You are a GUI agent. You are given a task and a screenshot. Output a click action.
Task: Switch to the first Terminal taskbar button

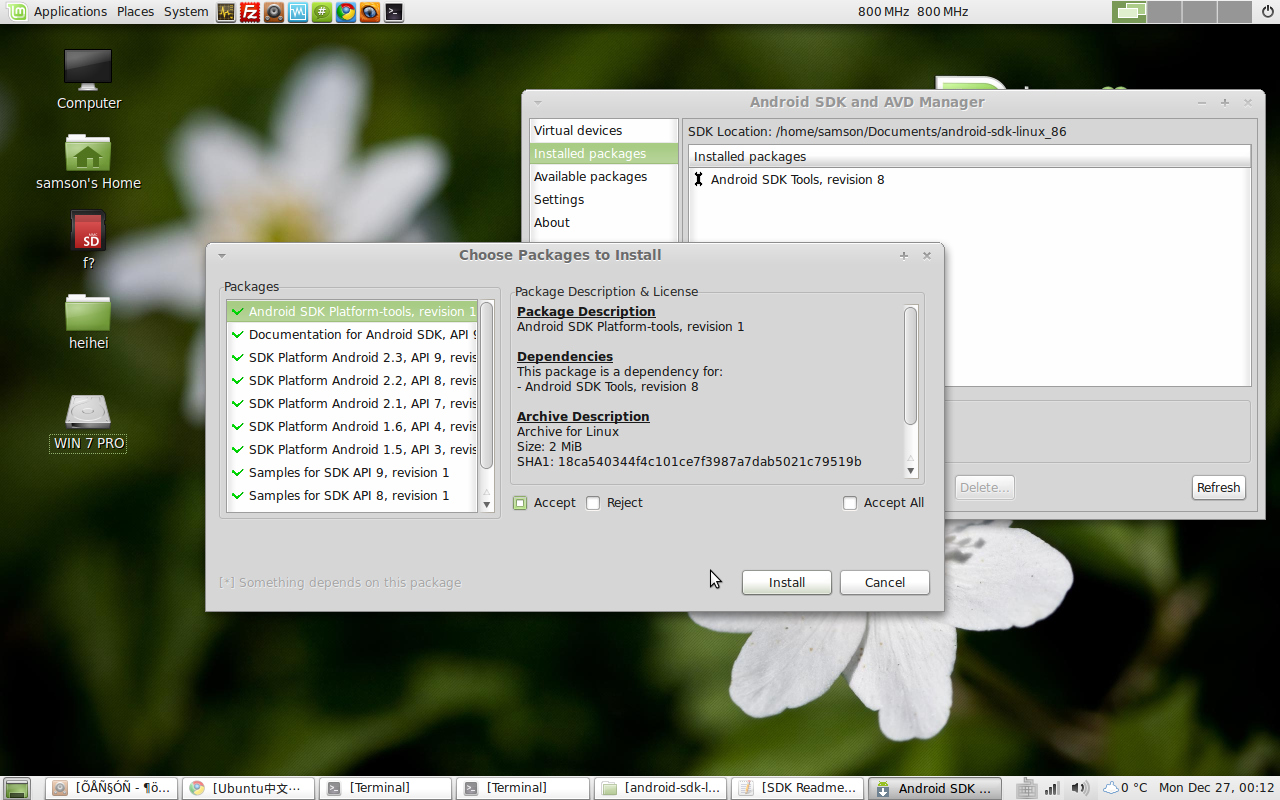click(385, 788)
